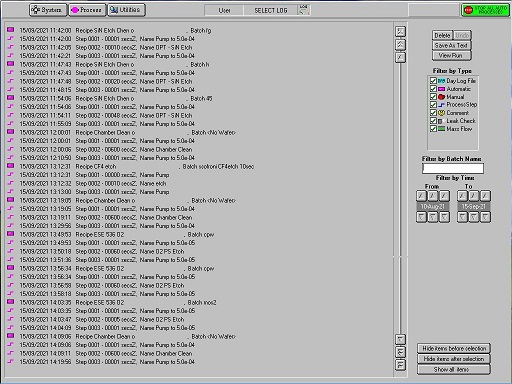Click the log list vertical scrollbar track

[x=400, y=198]
